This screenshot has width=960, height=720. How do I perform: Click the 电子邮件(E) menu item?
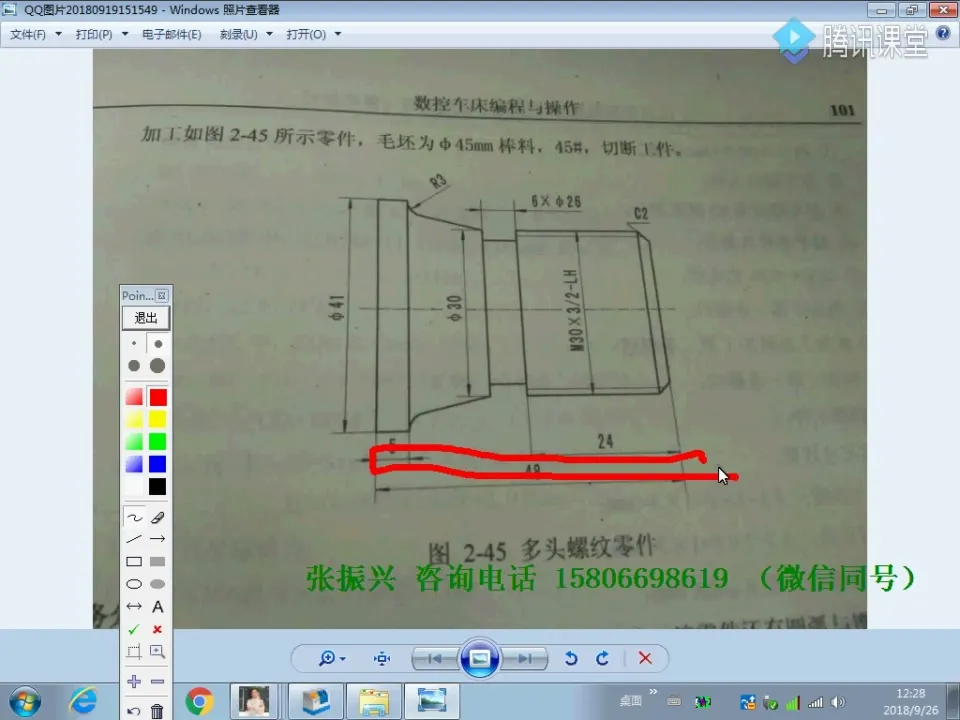point(173,33)
